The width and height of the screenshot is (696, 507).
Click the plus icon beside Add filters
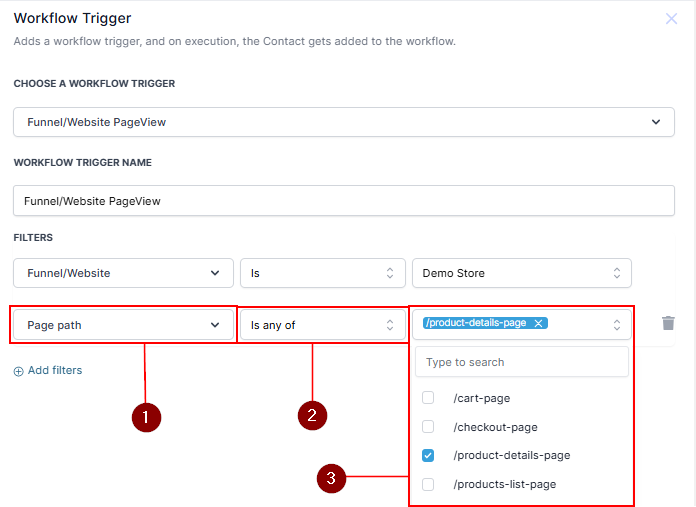[19, 371]
